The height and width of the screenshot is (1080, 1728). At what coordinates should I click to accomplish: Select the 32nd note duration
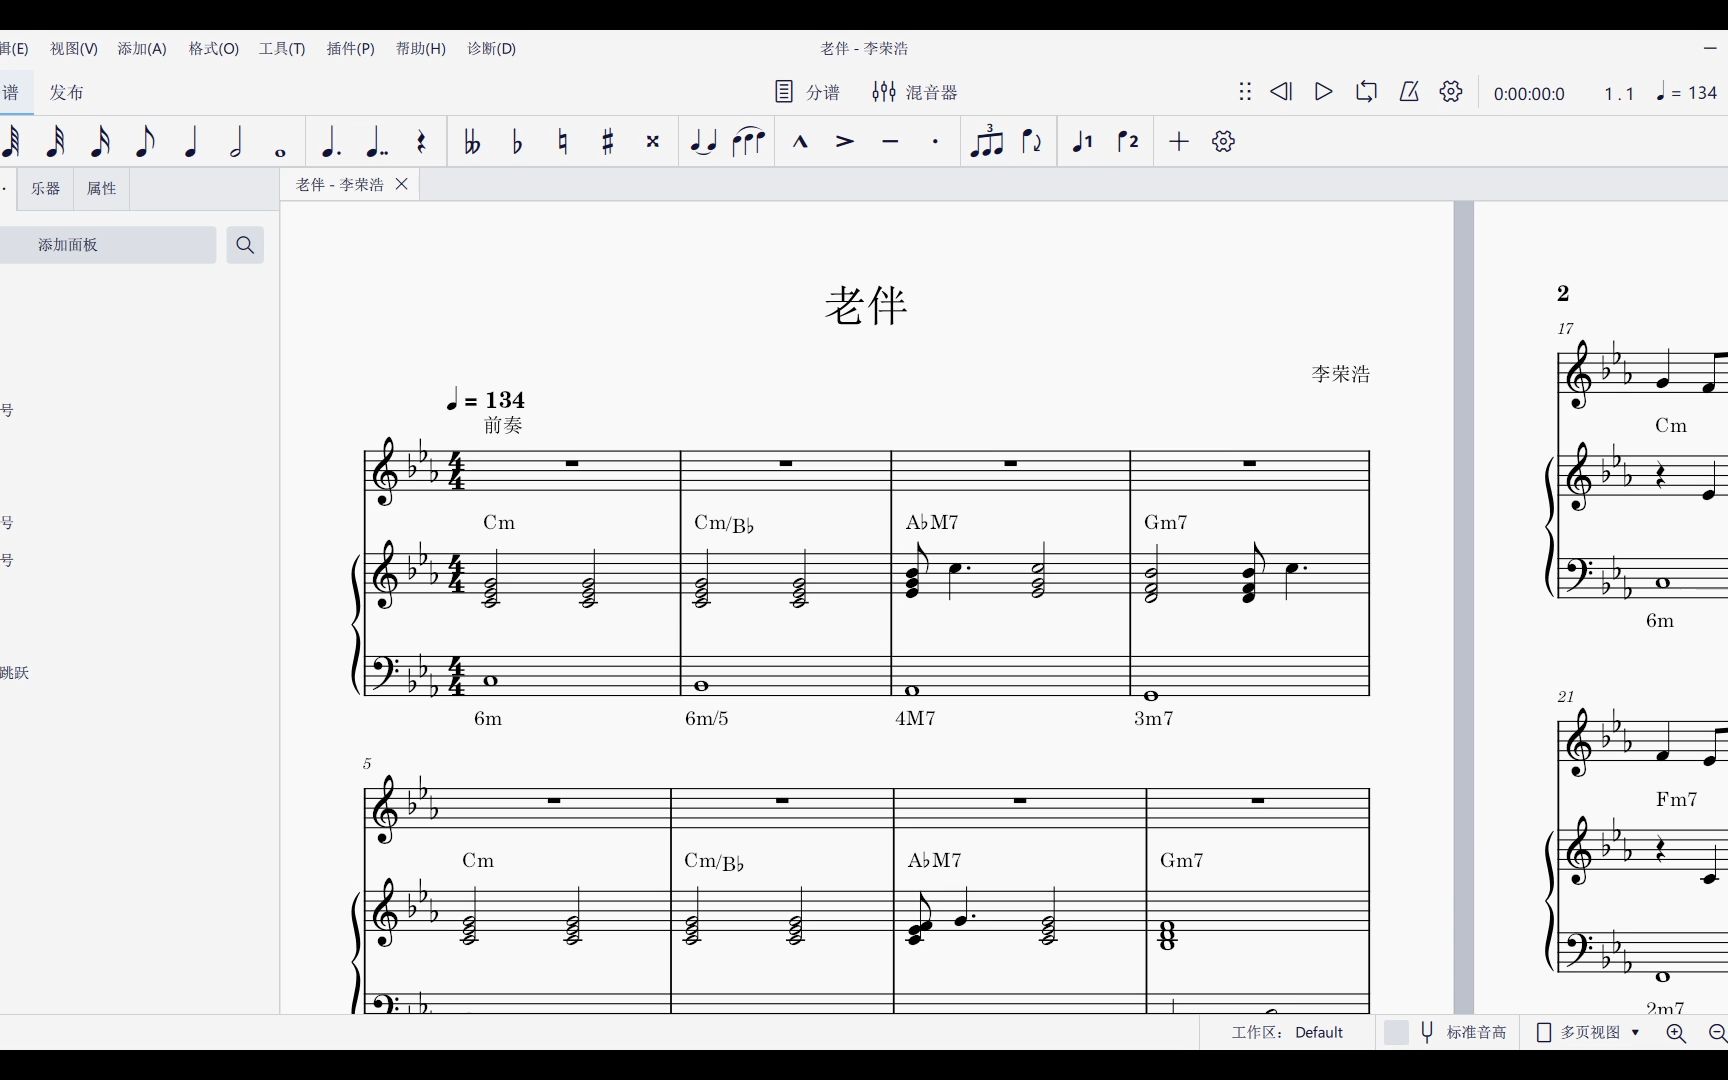(55, 142)
